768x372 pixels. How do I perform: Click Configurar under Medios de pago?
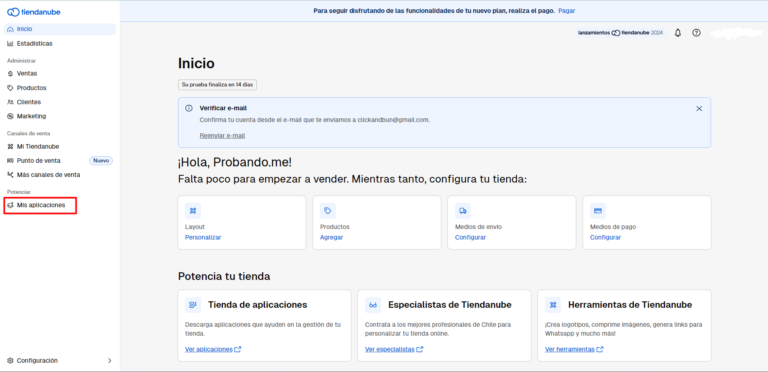click(x=605, y=237)
